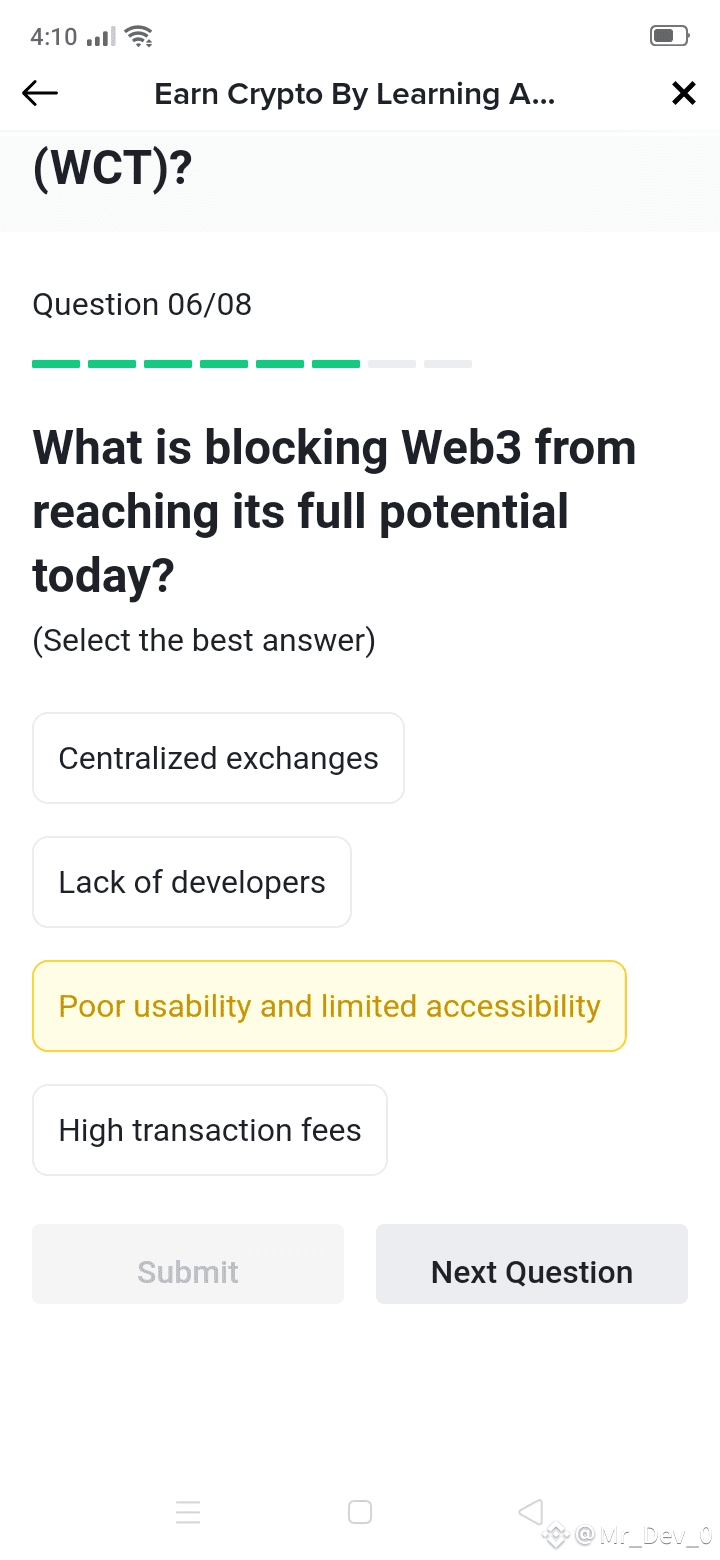Tap the last gray progress segment
The height and width of the screenshot is (1560, 720).
(x=448, y=364)
